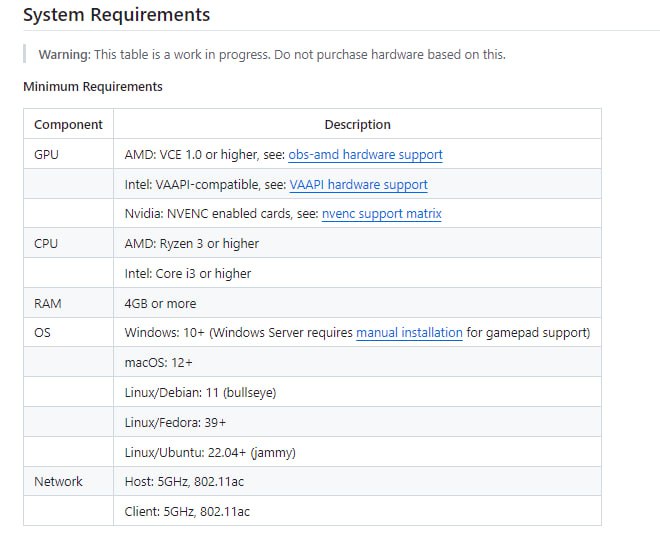Open the VAAPI hardware support link

coord(358,185)
